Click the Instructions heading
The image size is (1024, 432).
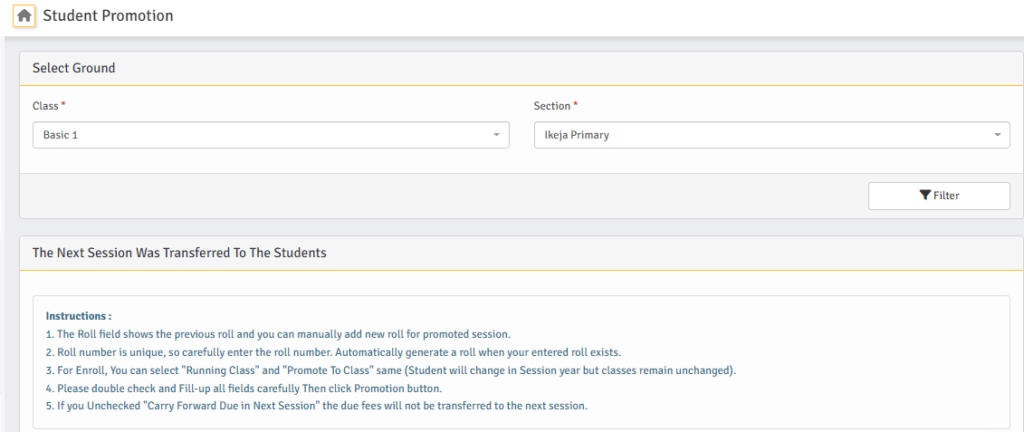79,316
